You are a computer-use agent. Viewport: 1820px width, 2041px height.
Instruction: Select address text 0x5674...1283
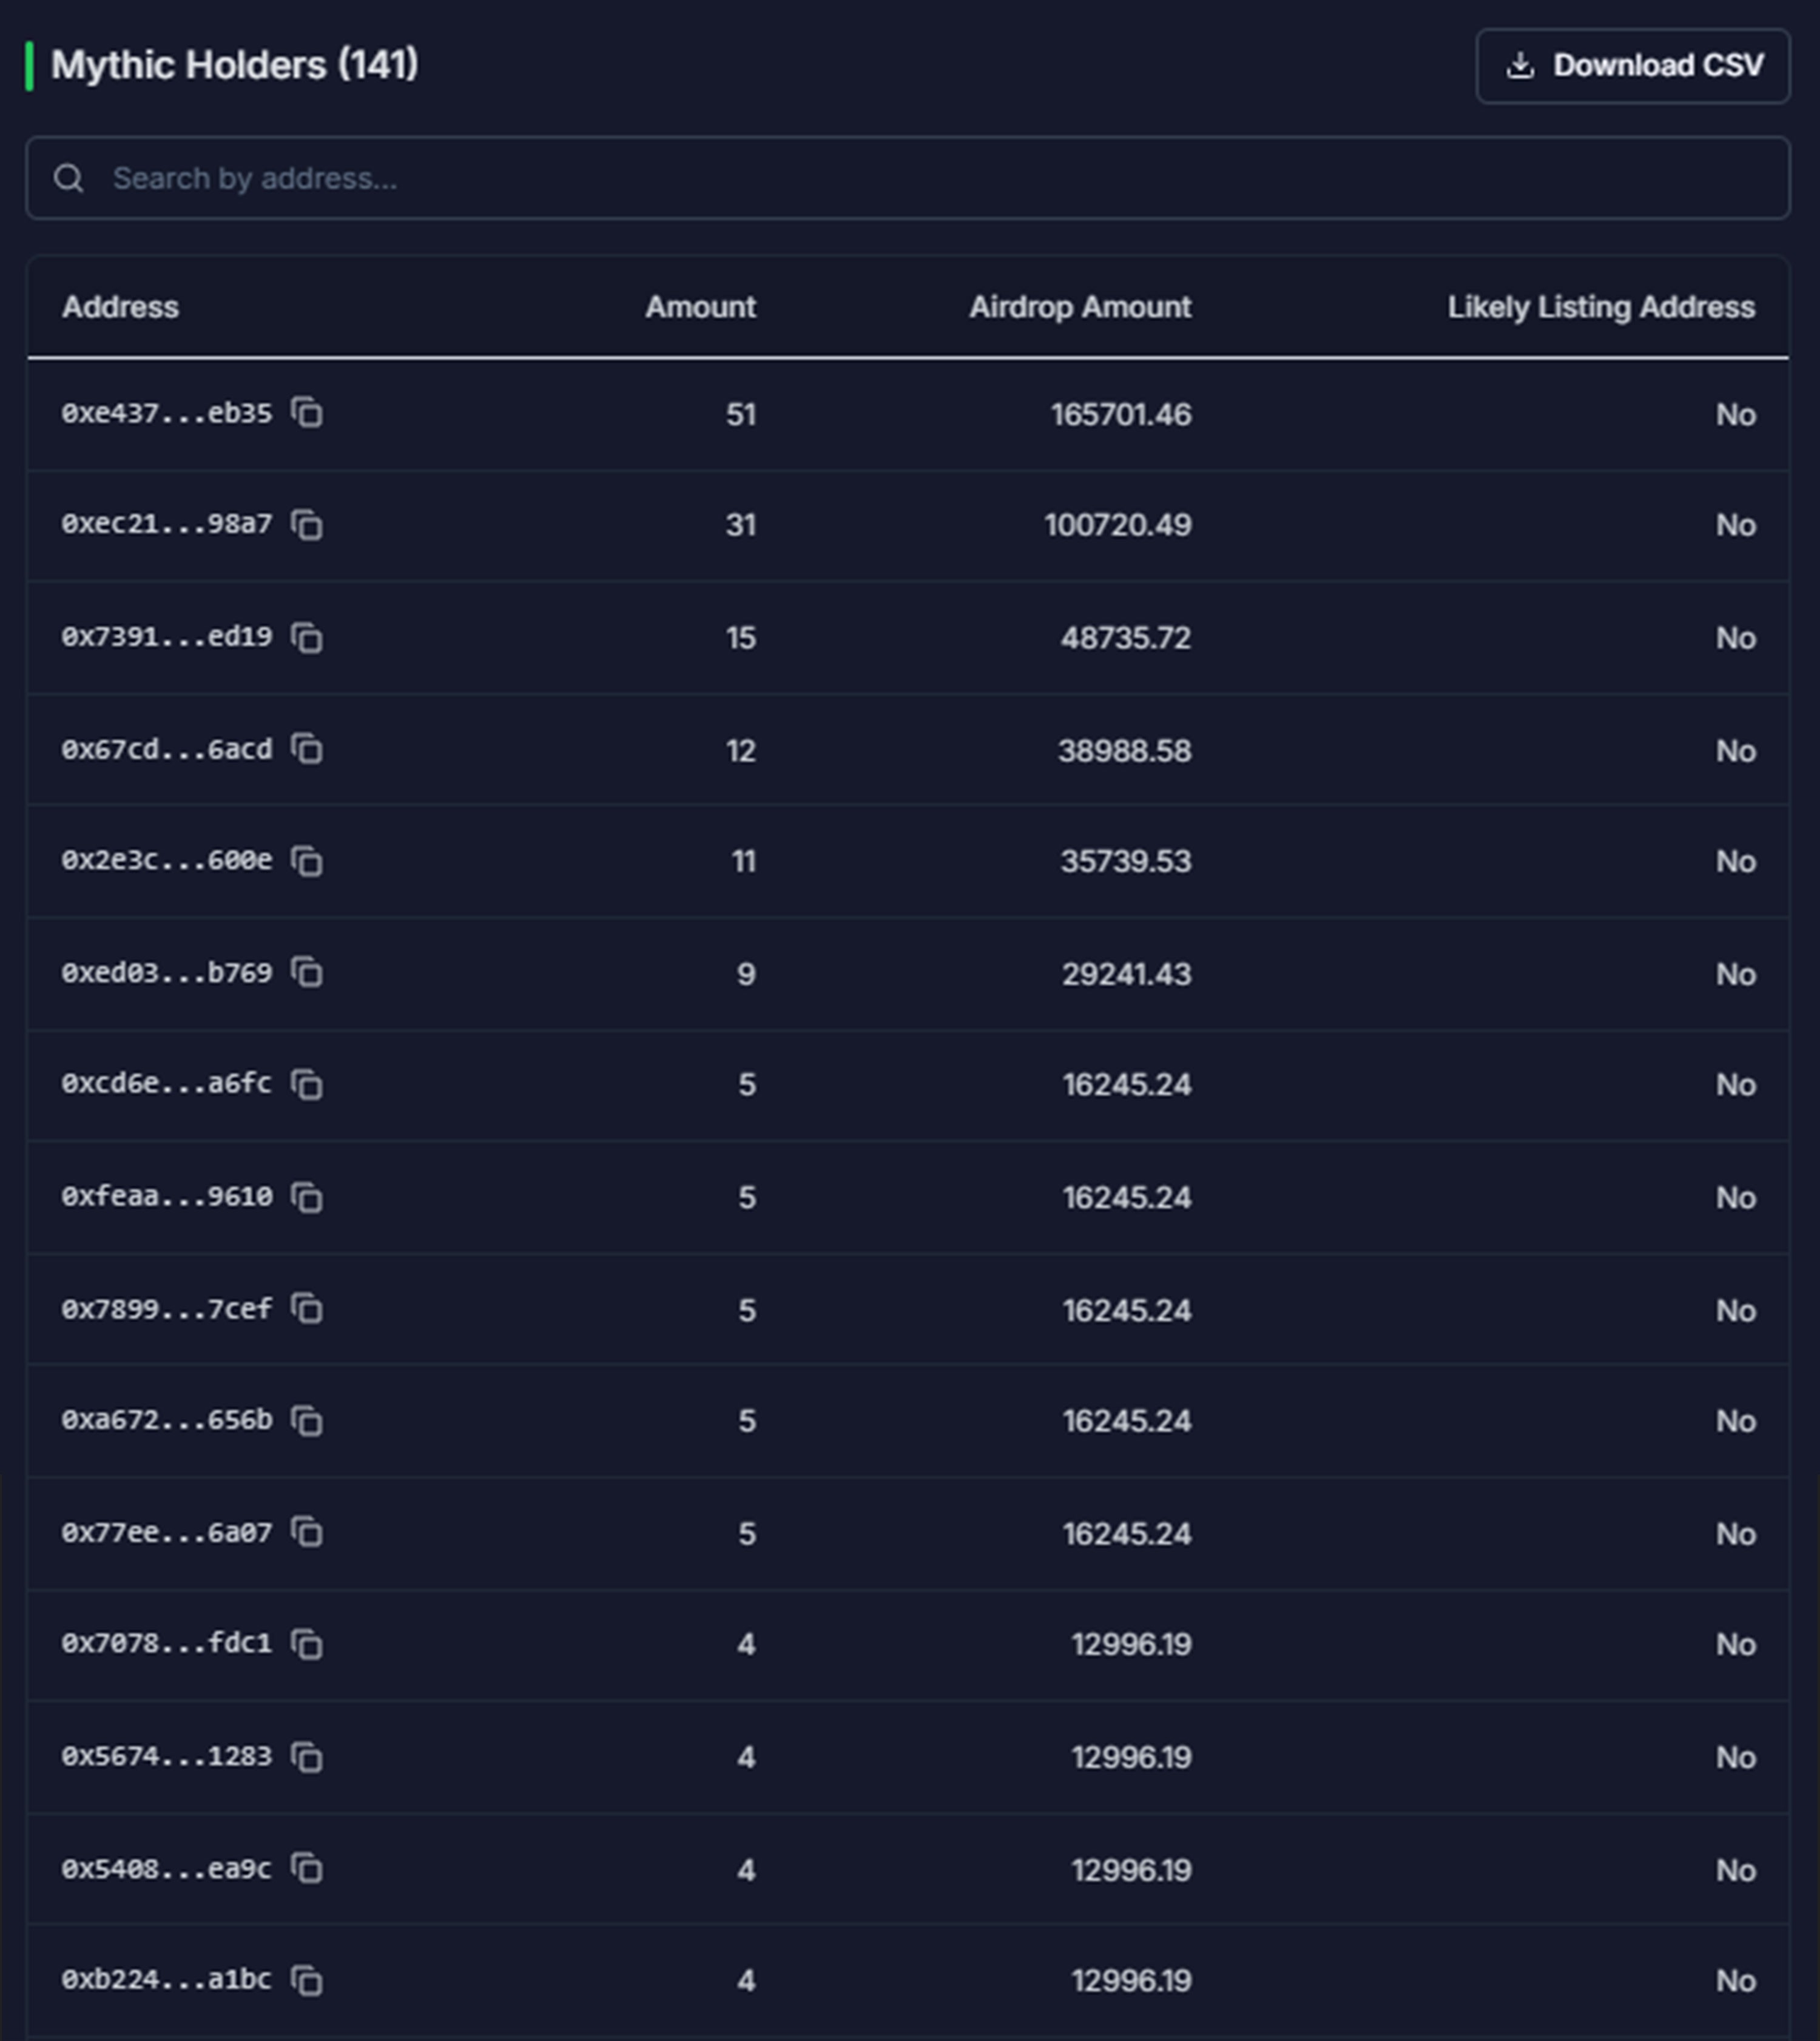coord(167,1756)
